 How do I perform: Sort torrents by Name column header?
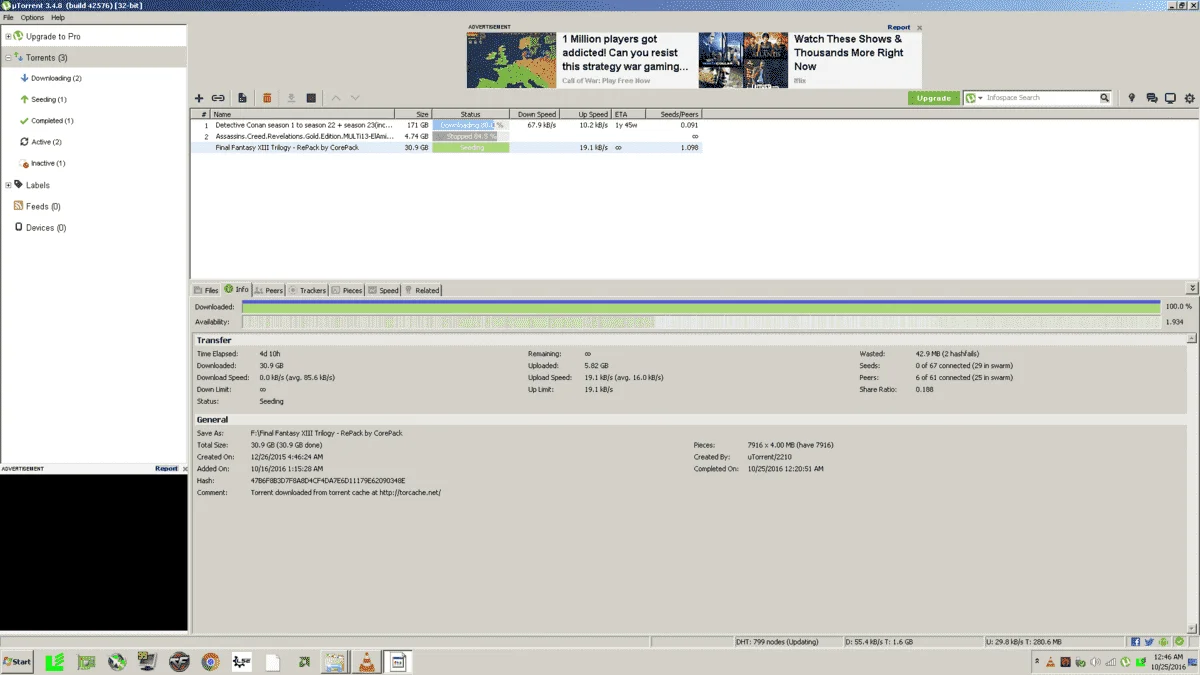302,114
